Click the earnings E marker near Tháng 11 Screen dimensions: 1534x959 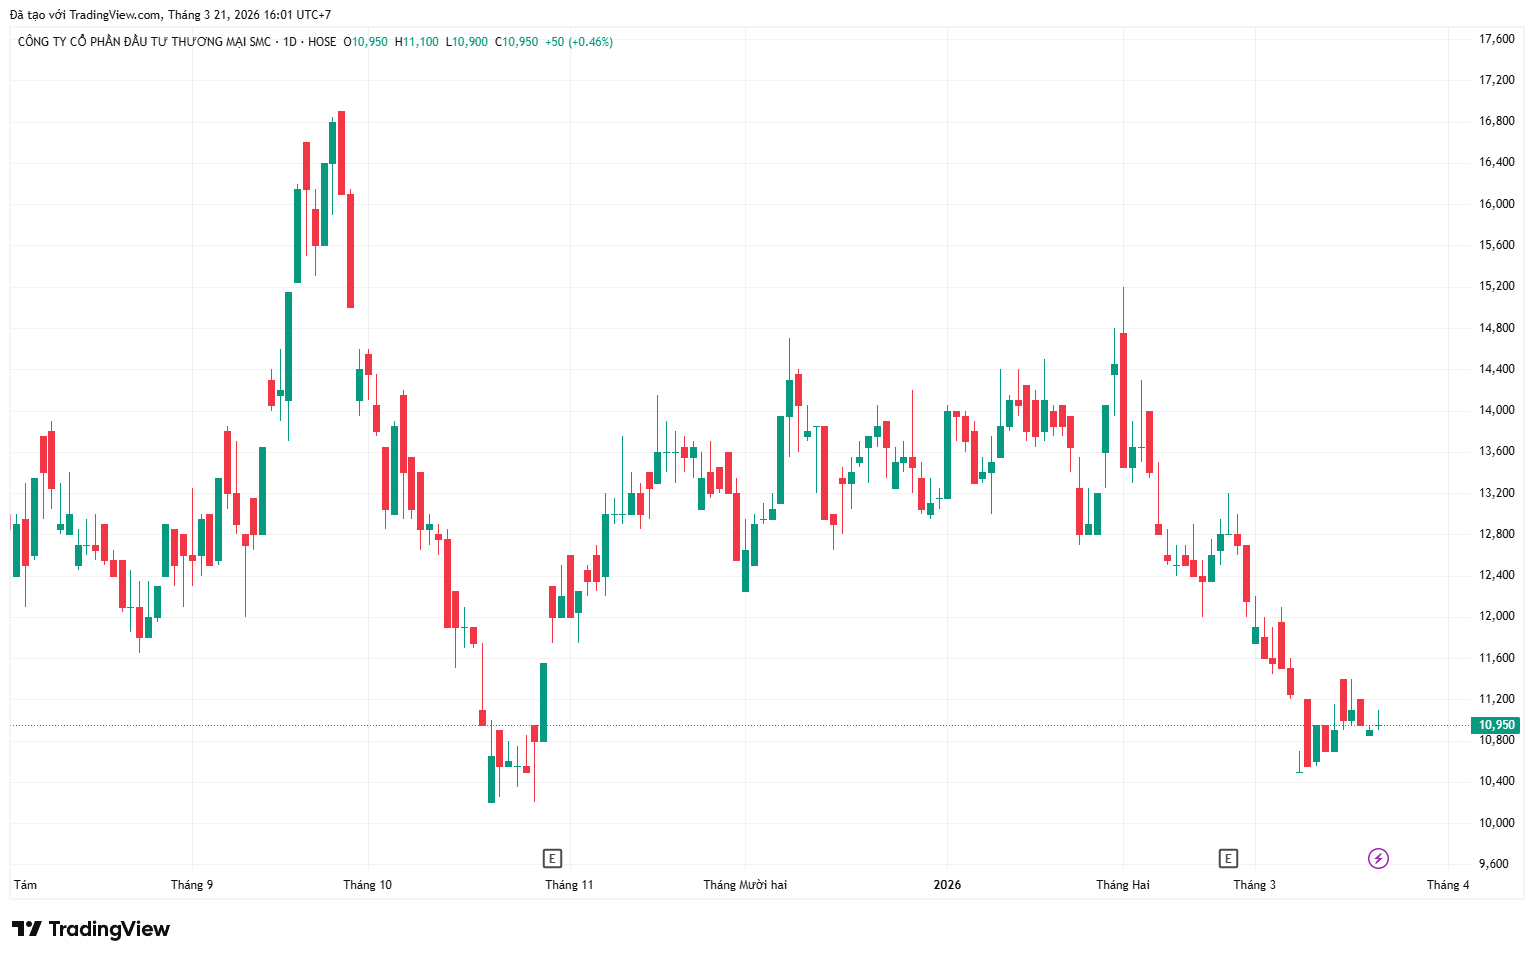551,858
